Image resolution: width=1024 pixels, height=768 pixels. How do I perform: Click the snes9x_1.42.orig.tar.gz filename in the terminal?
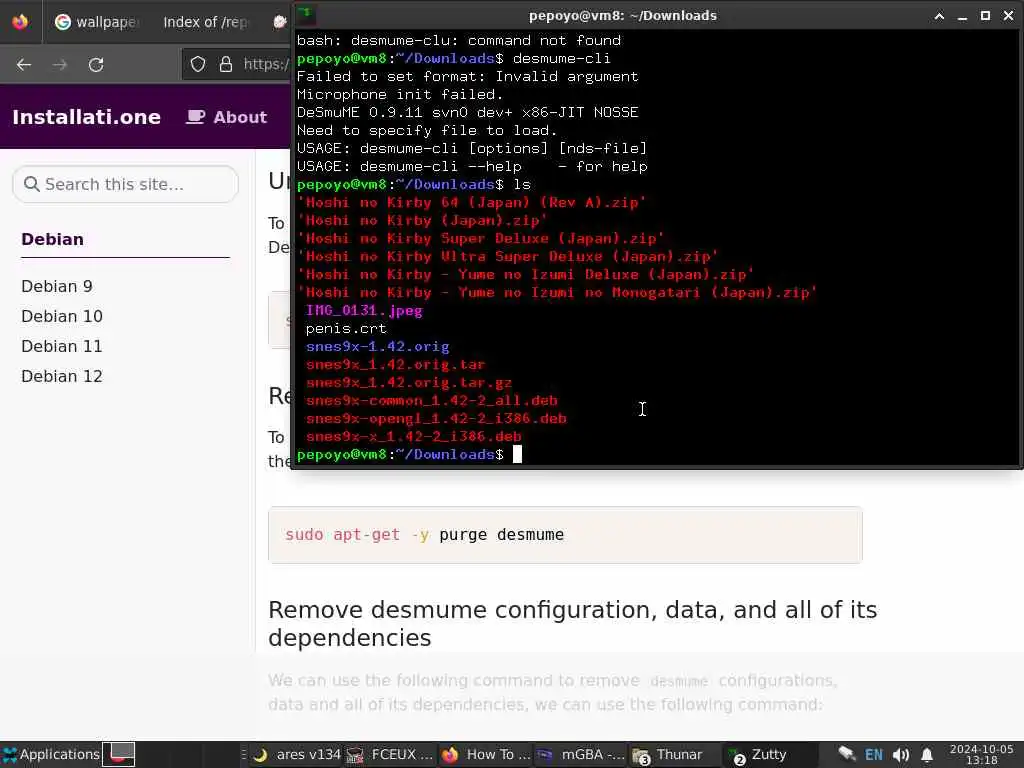409,383
